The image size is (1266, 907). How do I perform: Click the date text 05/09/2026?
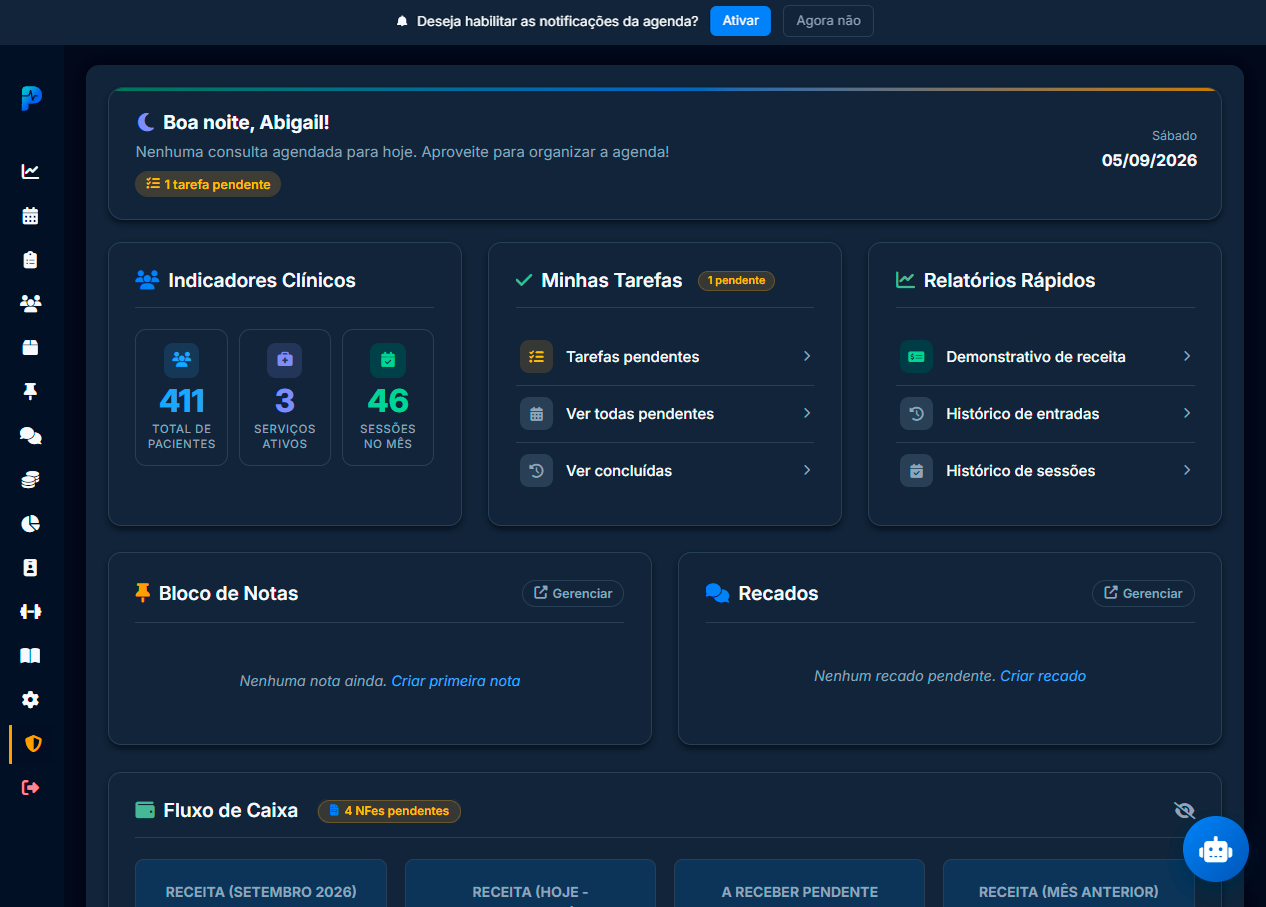coord(1149,160)
